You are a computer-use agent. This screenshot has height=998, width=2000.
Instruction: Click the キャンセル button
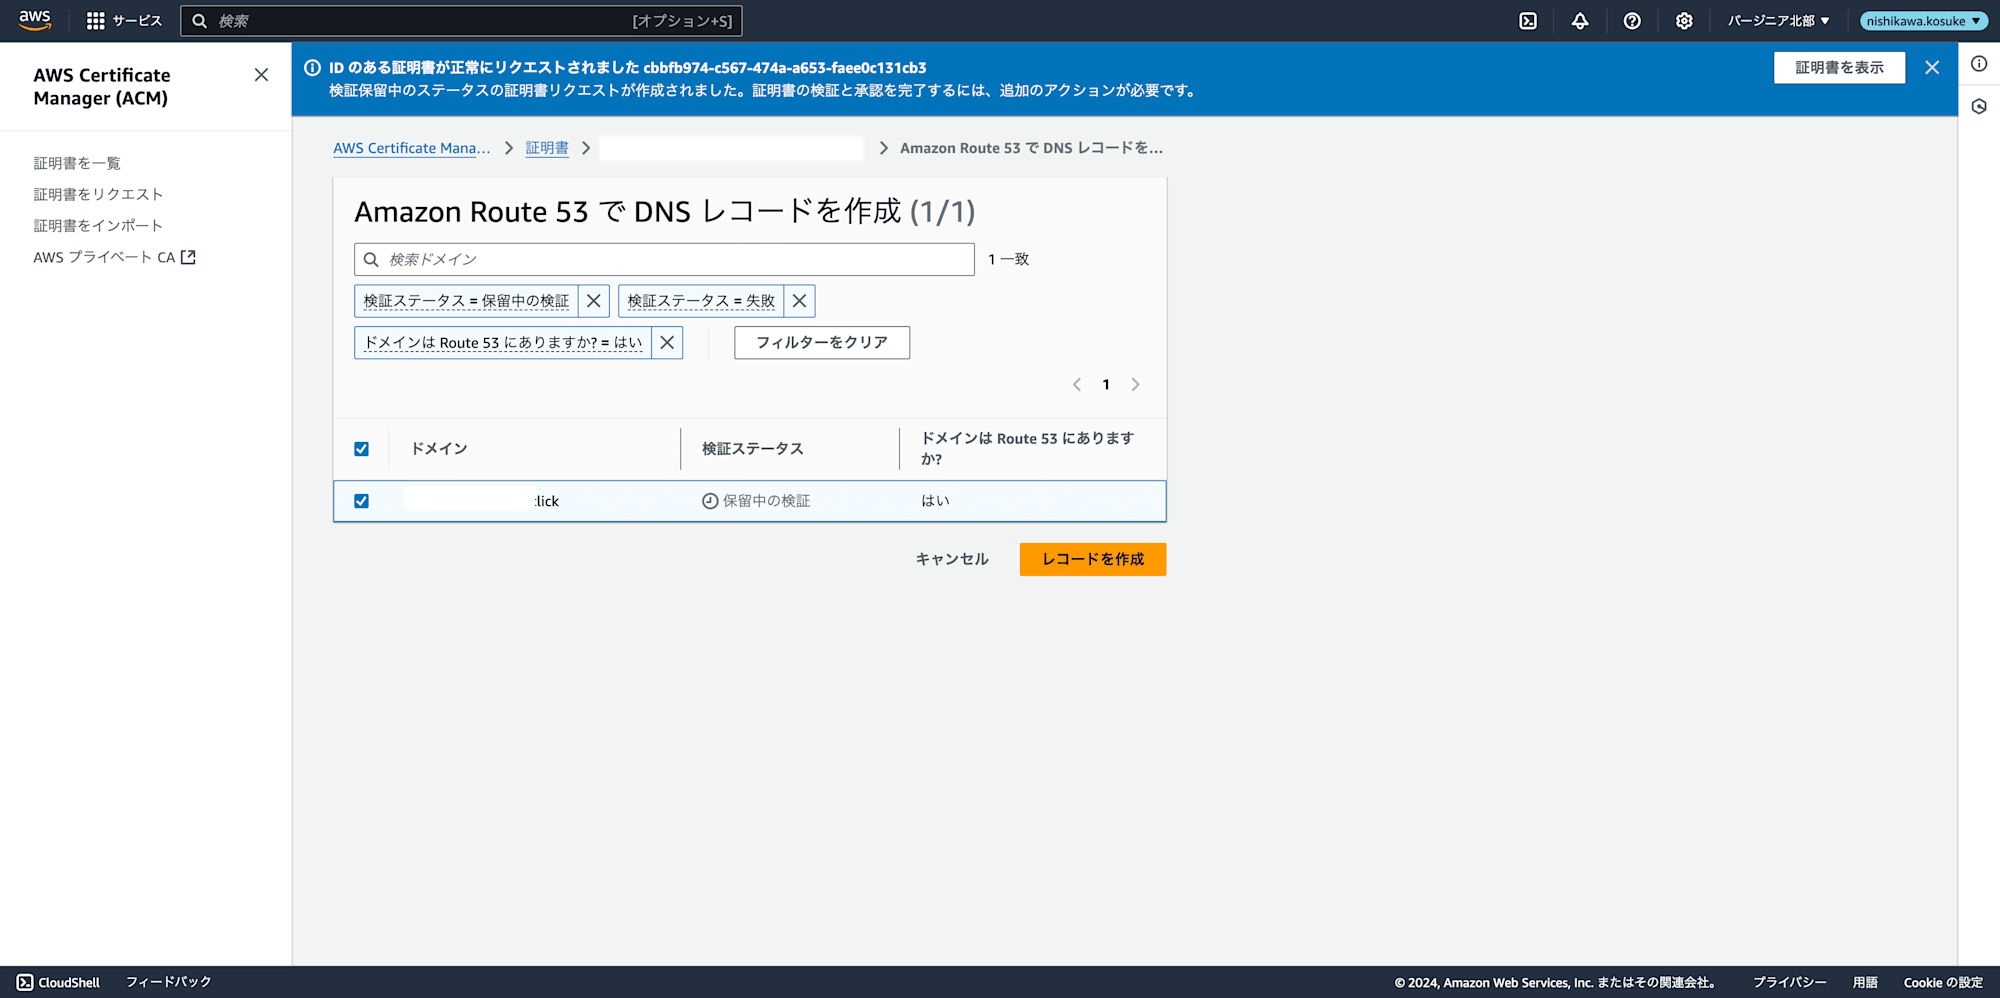click(952, 559)
